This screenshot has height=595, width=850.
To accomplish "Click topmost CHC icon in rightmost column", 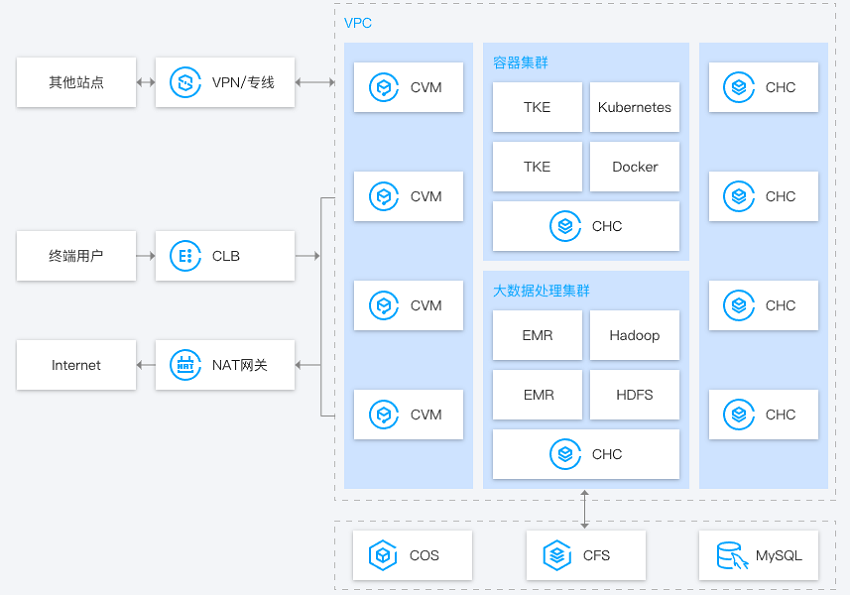I will [x=739, y=87].
